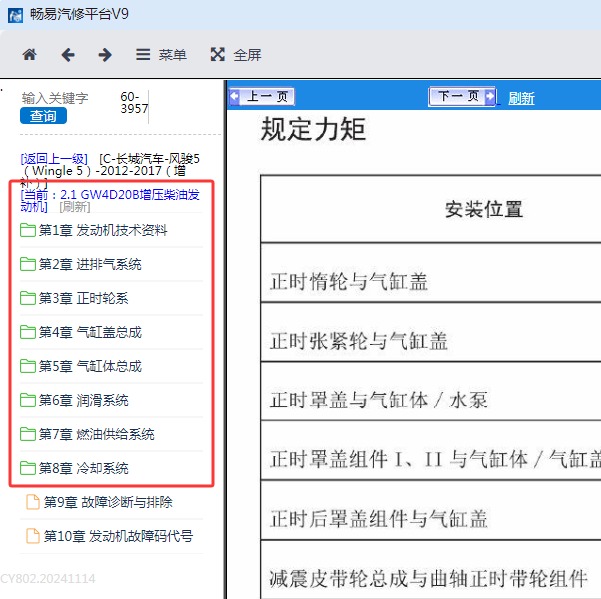Expand 第2章 进排气系统 chapter

[x=90, y=264]
